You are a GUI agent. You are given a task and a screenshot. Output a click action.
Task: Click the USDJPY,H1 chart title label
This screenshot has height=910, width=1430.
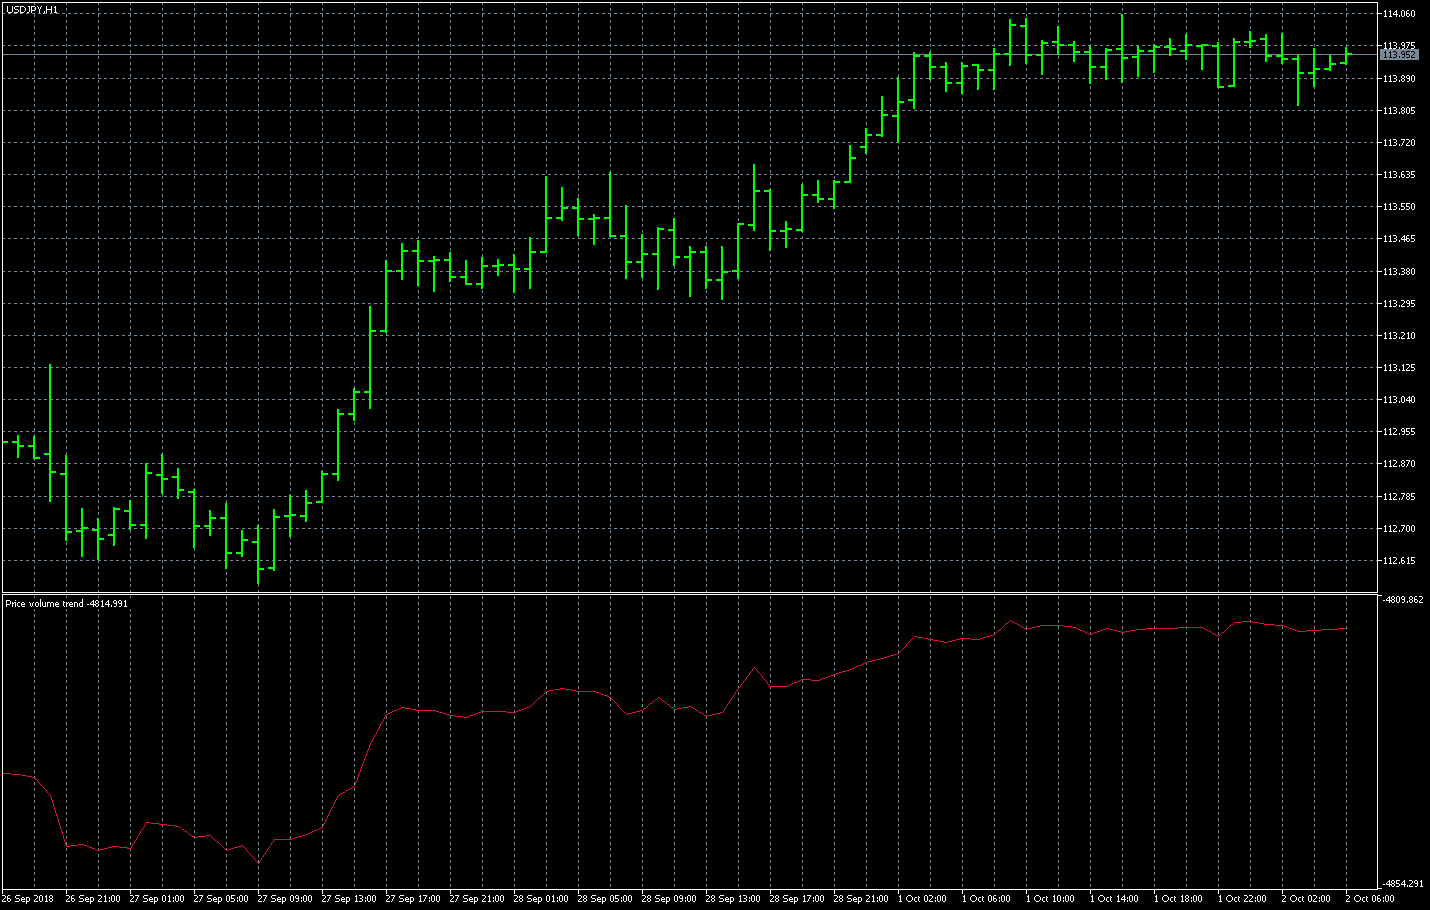coord(32,9)
